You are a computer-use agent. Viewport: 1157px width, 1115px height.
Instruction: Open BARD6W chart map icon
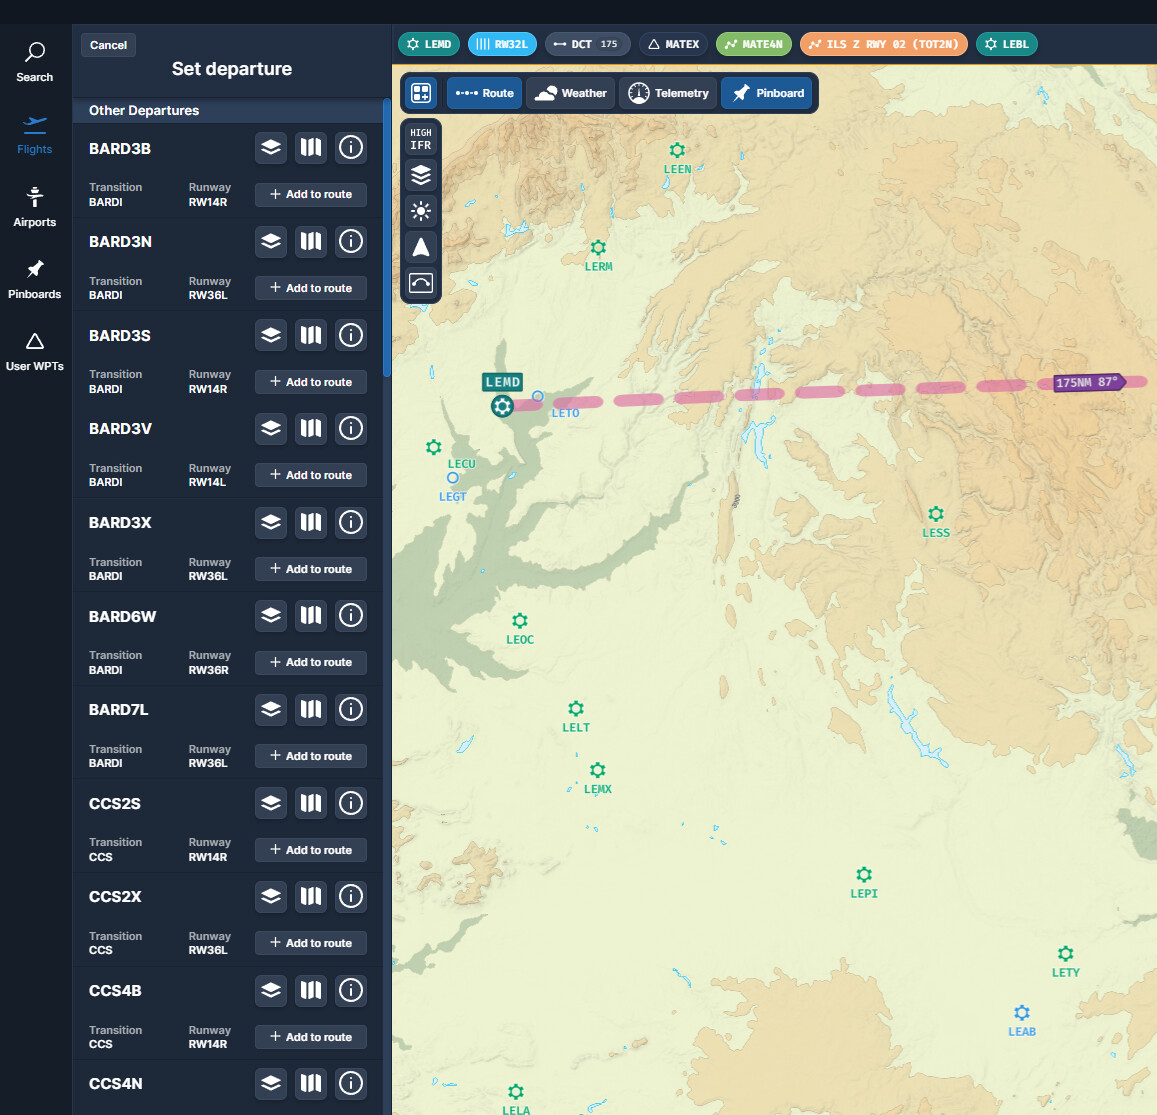click(311, 615)
